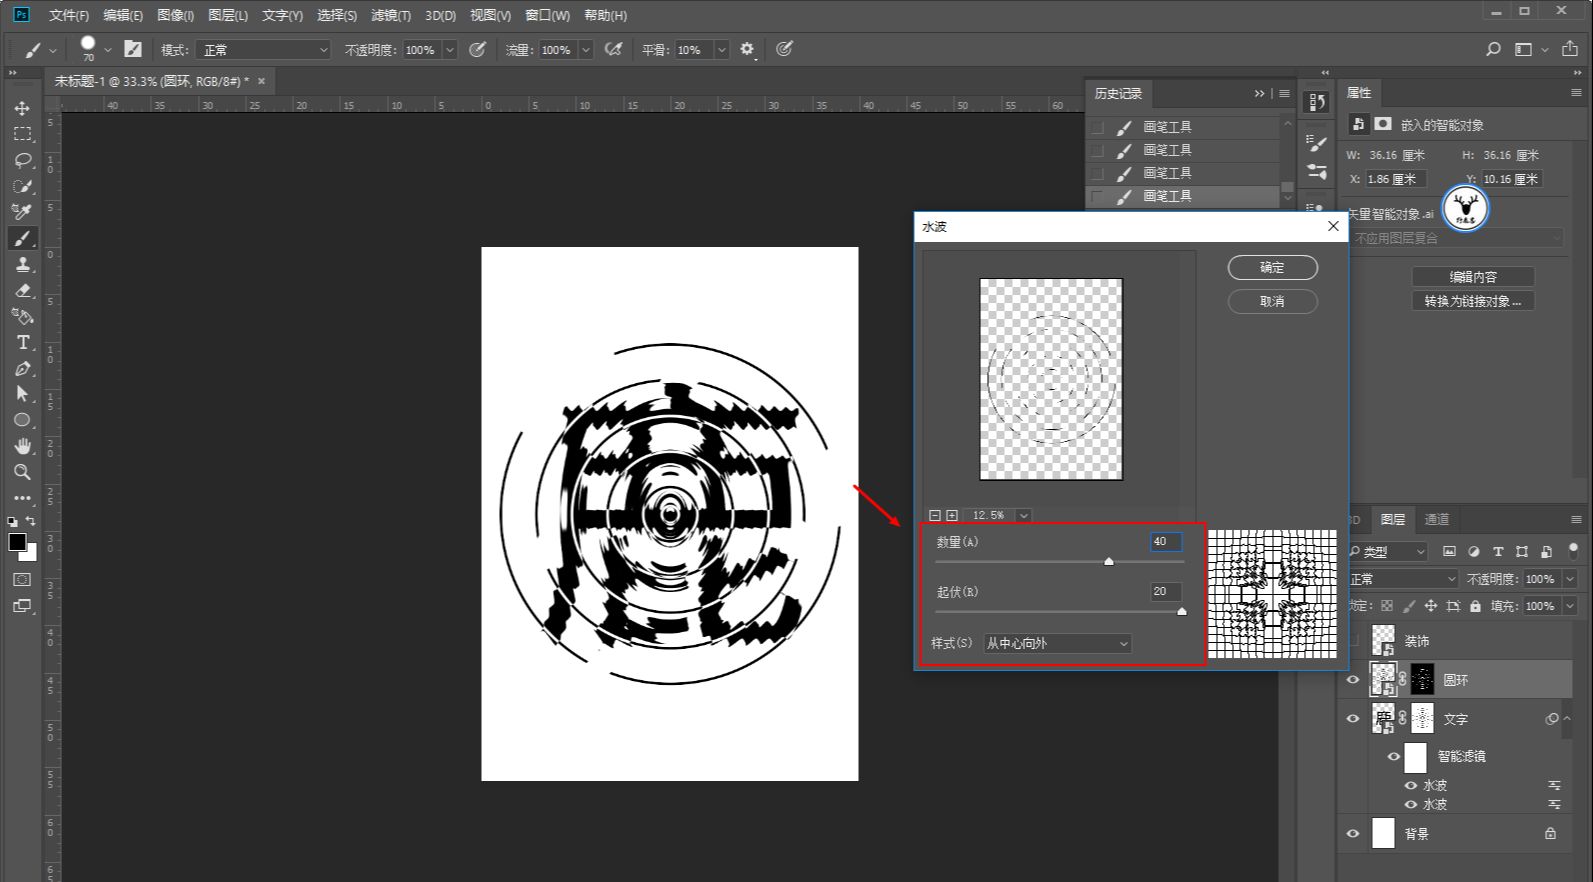Screen dimensions: 1593x882
Task: Set history source beside the last 画笔工具 state
Action: [x=1098, y=196]
